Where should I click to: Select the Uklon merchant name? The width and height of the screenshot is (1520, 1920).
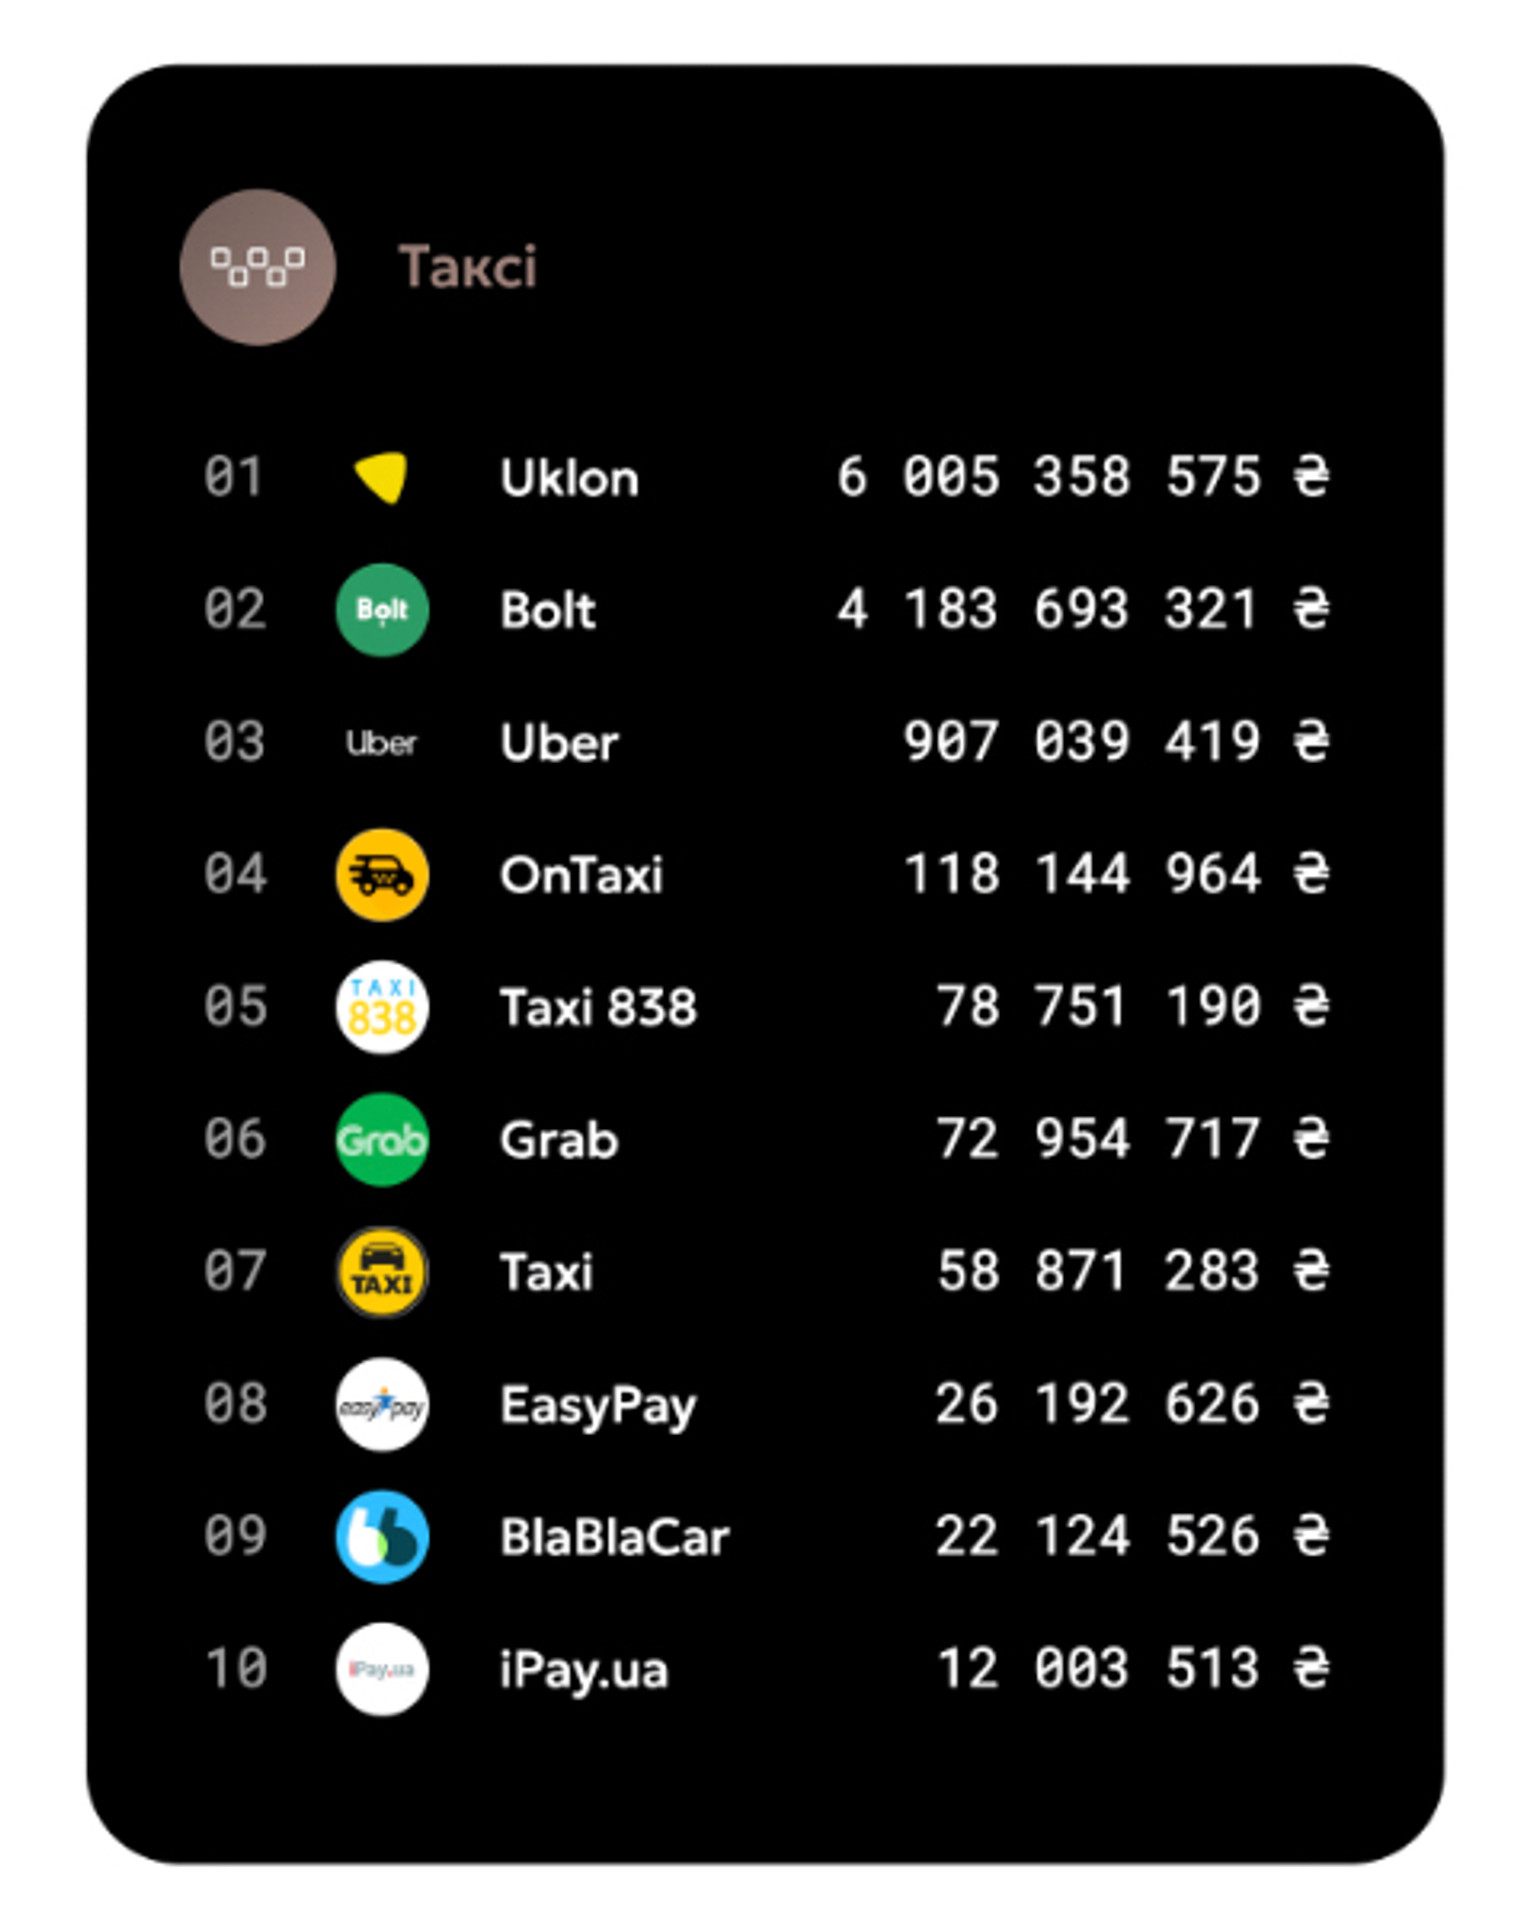coord(569,478)
